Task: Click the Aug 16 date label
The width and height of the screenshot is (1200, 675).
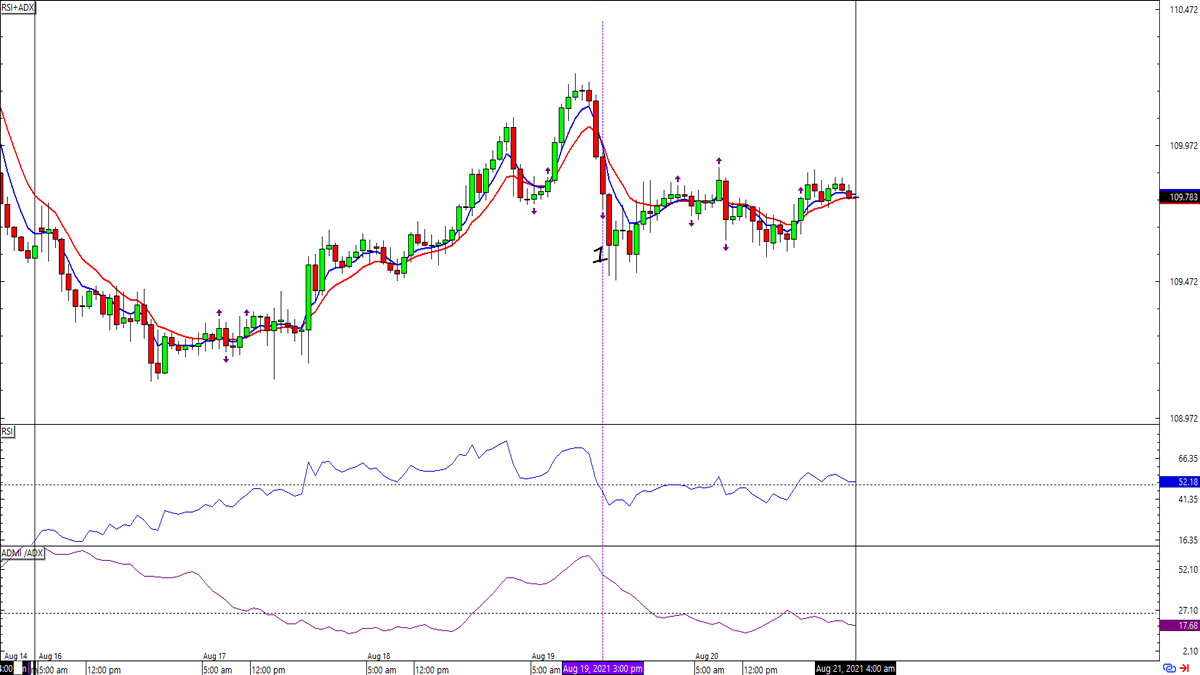Action: tap(49, 656)
